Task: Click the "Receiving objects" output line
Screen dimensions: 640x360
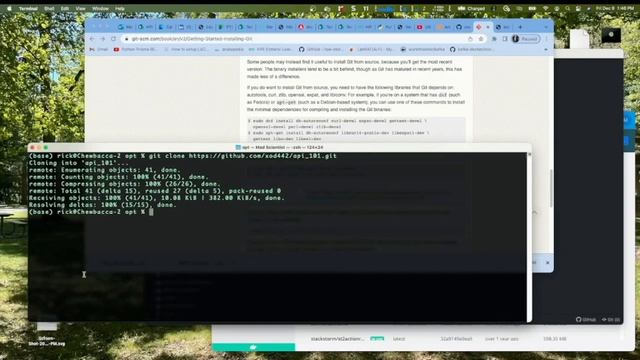Action: coord(156,198)
